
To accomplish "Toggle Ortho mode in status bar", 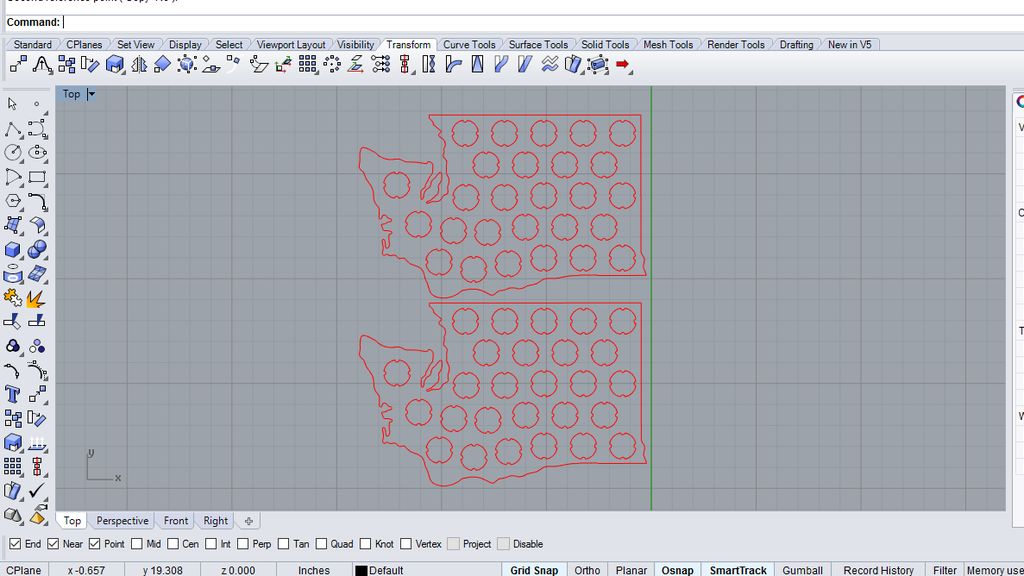I will pos(587,570).
